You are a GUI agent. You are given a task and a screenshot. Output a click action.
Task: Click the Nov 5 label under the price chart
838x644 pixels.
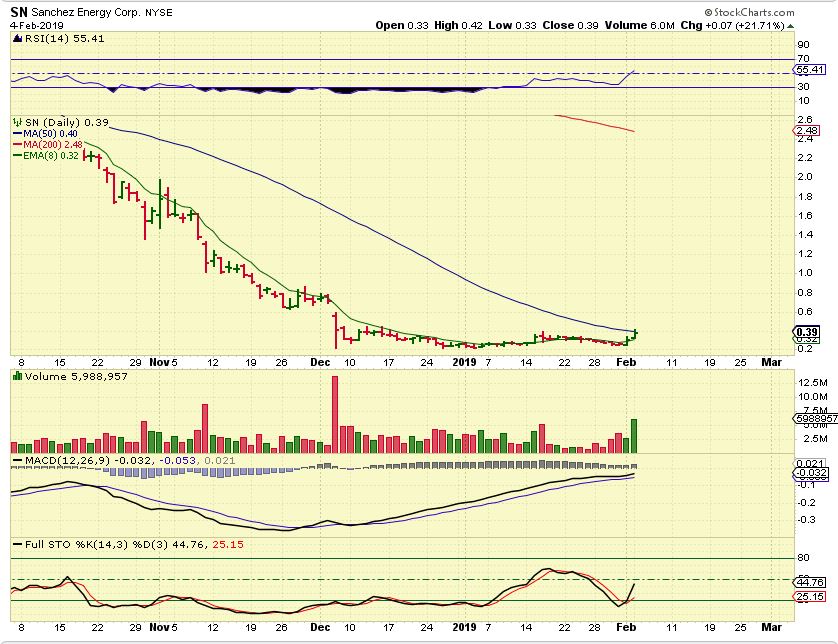point(163,362)
